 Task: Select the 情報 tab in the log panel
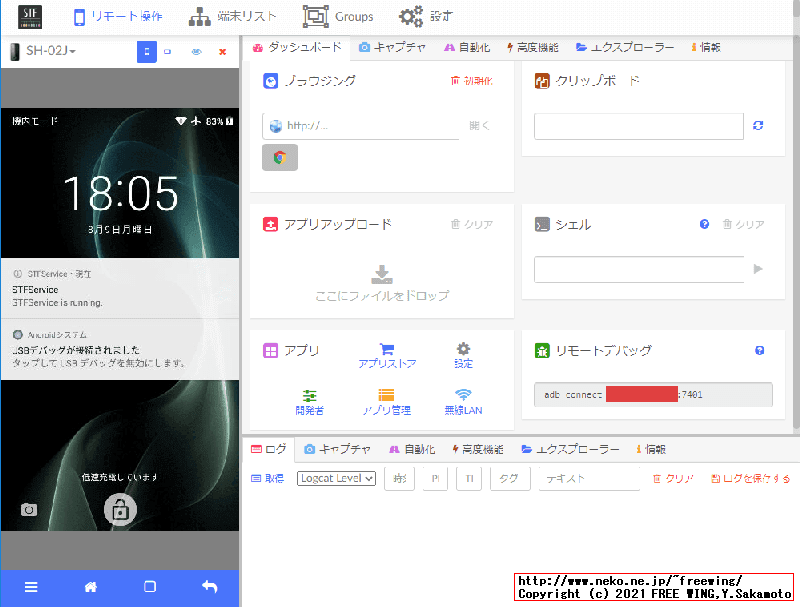point(650,448)
